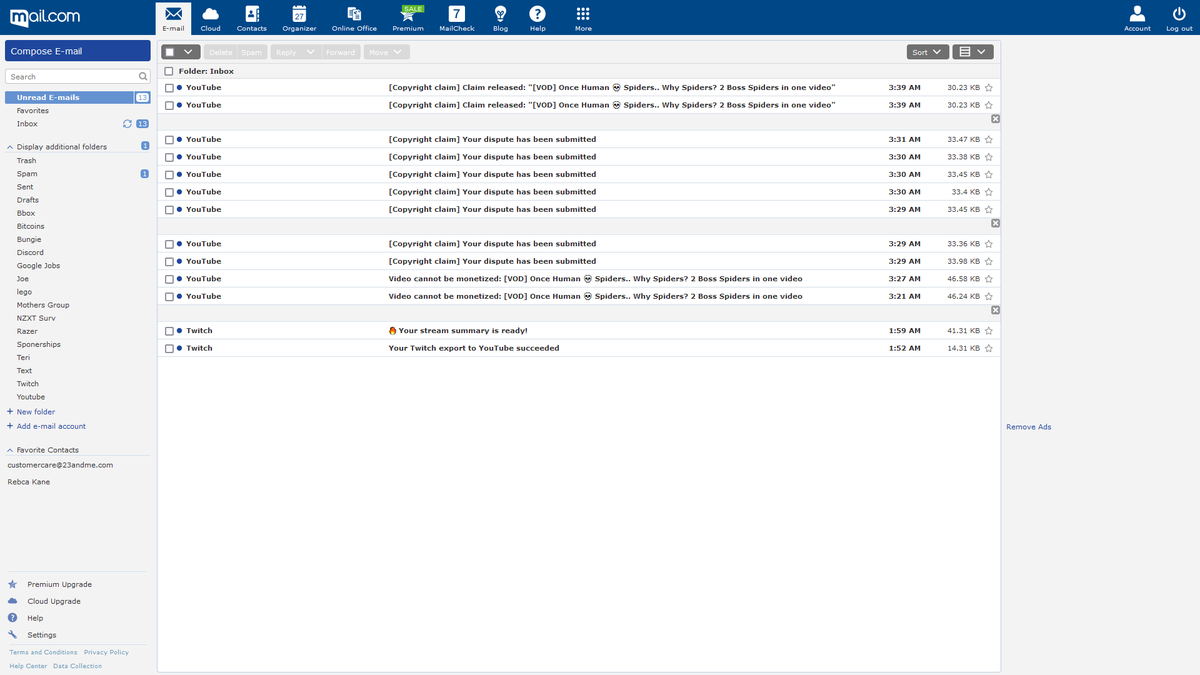Screen dimensions: 1200x675
Task: Tick the checkbox for the 3:21 AM monetized email
Action: 169,296
